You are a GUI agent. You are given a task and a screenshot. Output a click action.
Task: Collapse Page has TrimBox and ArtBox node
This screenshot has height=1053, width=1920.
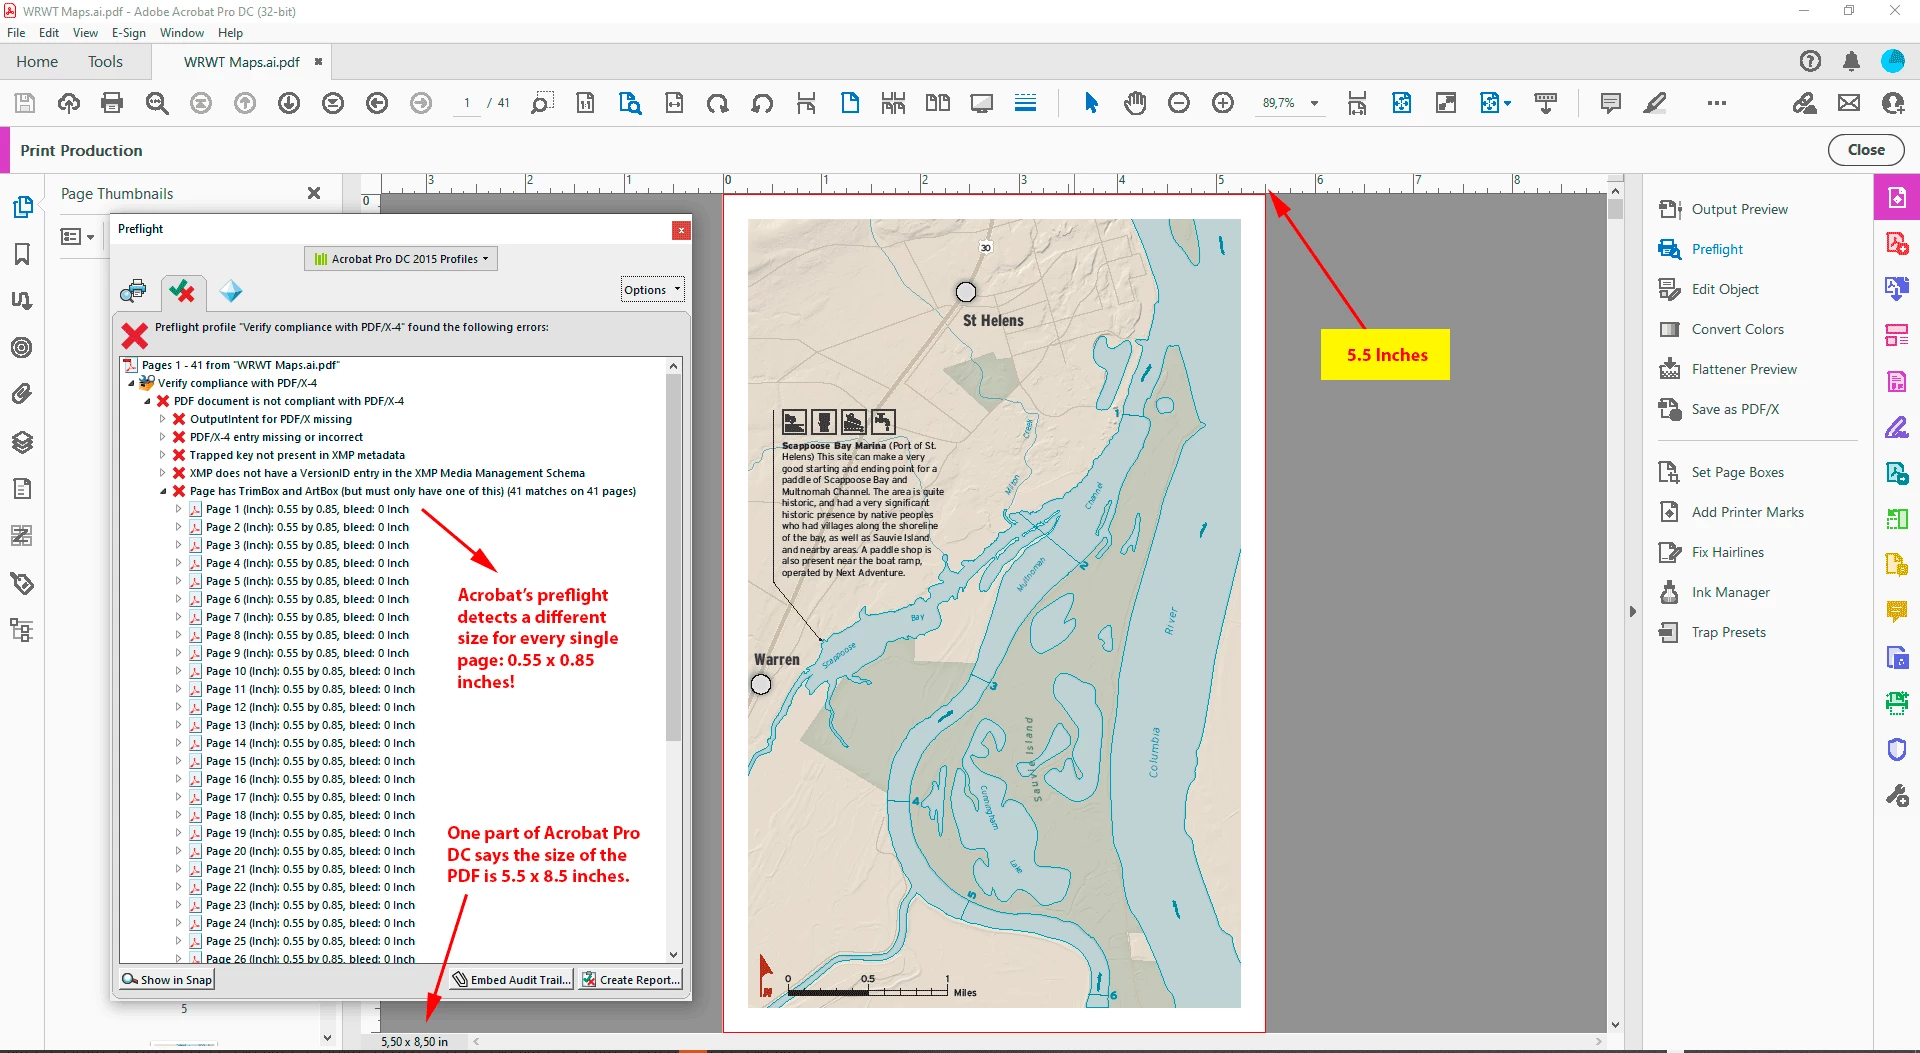click(163, 491)
